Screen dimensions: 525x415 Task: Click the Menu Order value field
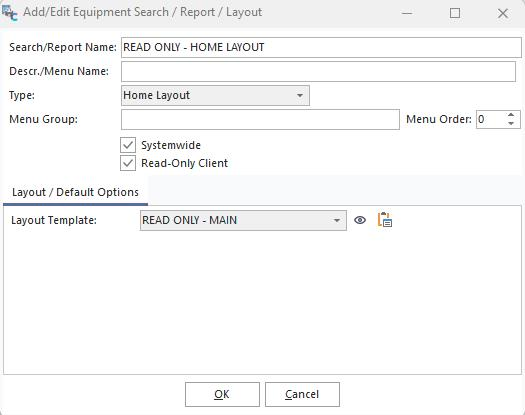coord(491,119)
